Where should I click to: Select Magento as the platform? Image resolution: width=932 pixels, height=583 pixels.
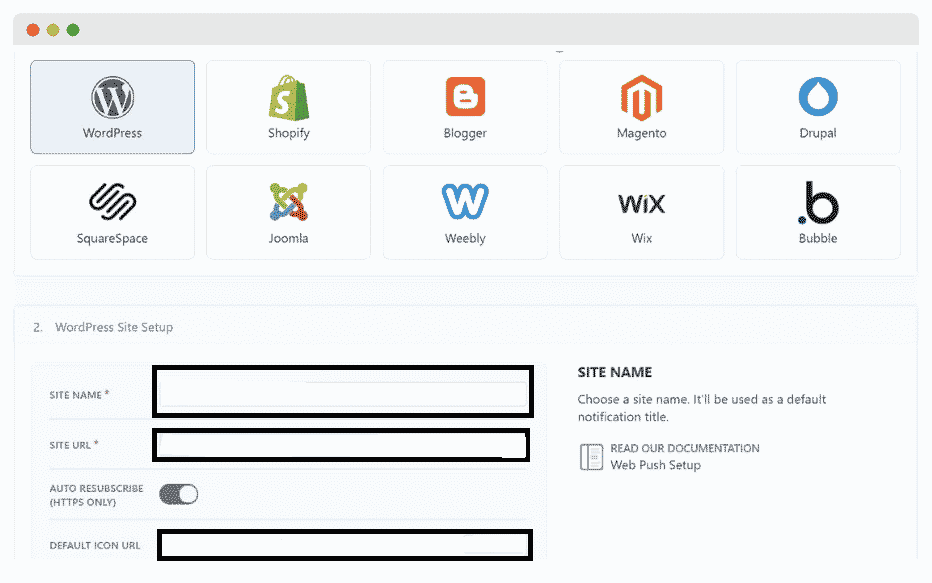(641, 107)
